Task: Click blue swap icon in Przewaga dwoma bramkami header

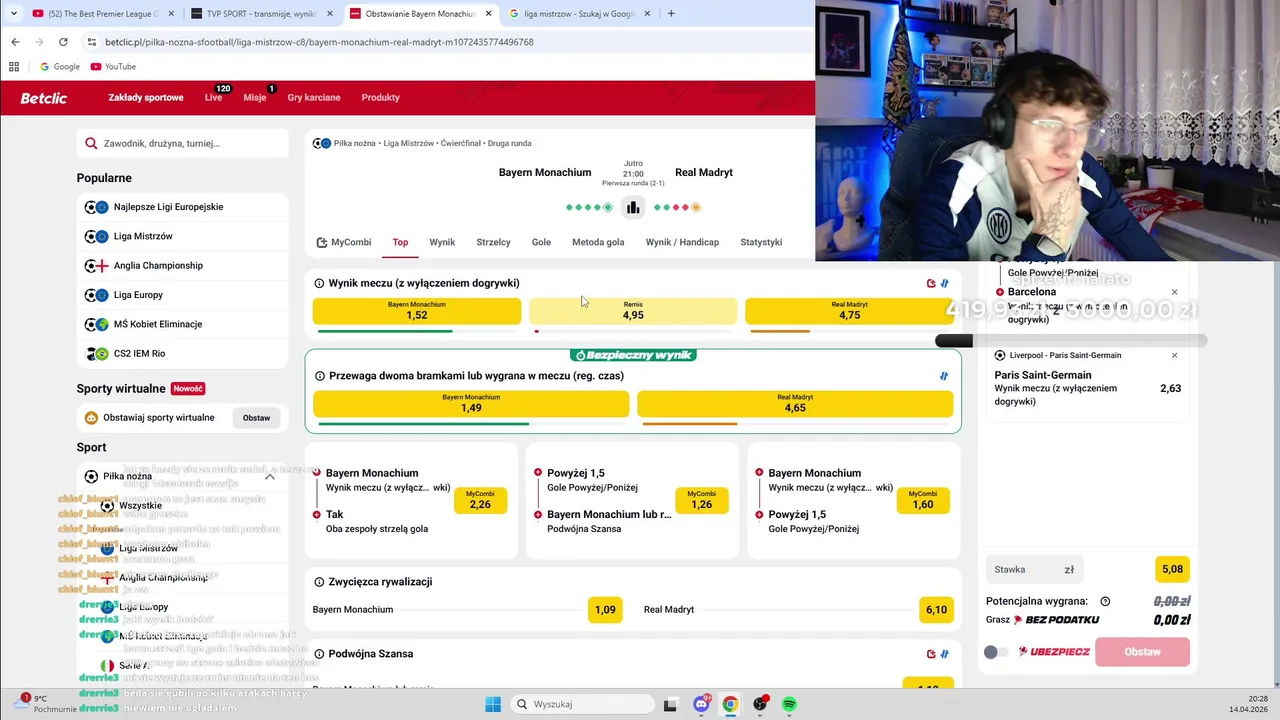Action: tap(944, 376)
